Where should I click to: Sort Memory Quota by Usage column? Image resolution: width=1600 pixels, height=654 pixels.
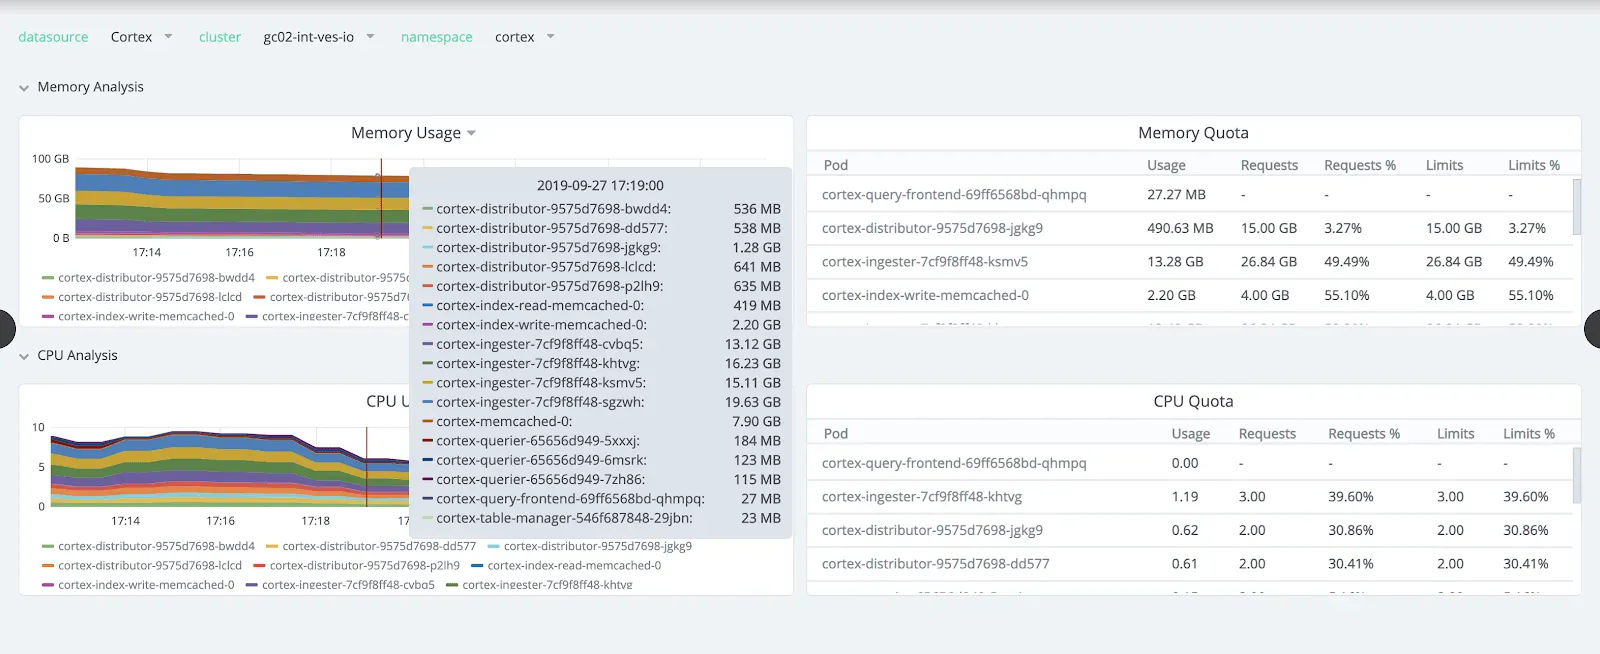click(x=1166, y=165)
